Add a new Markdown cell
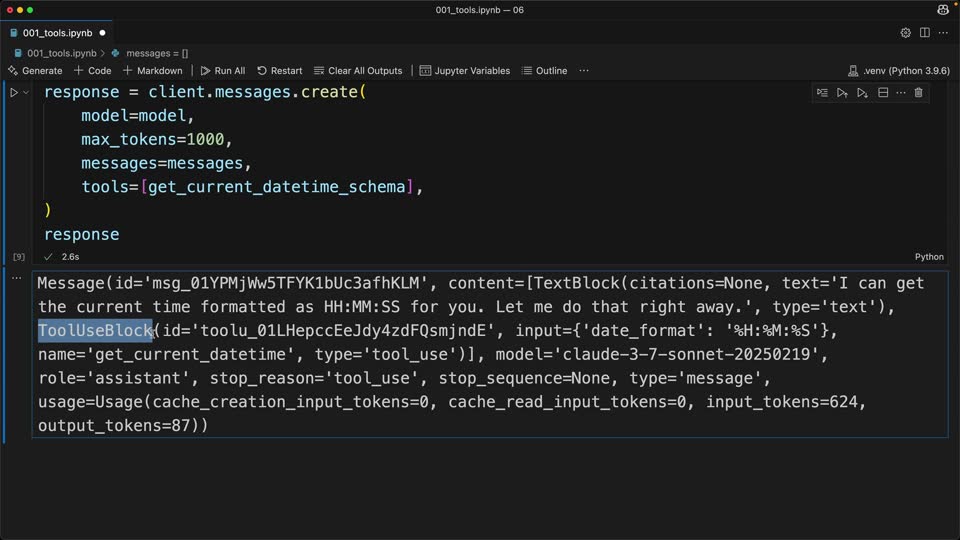The width and height of the screenshot is (960, 540). pos(152,70)
